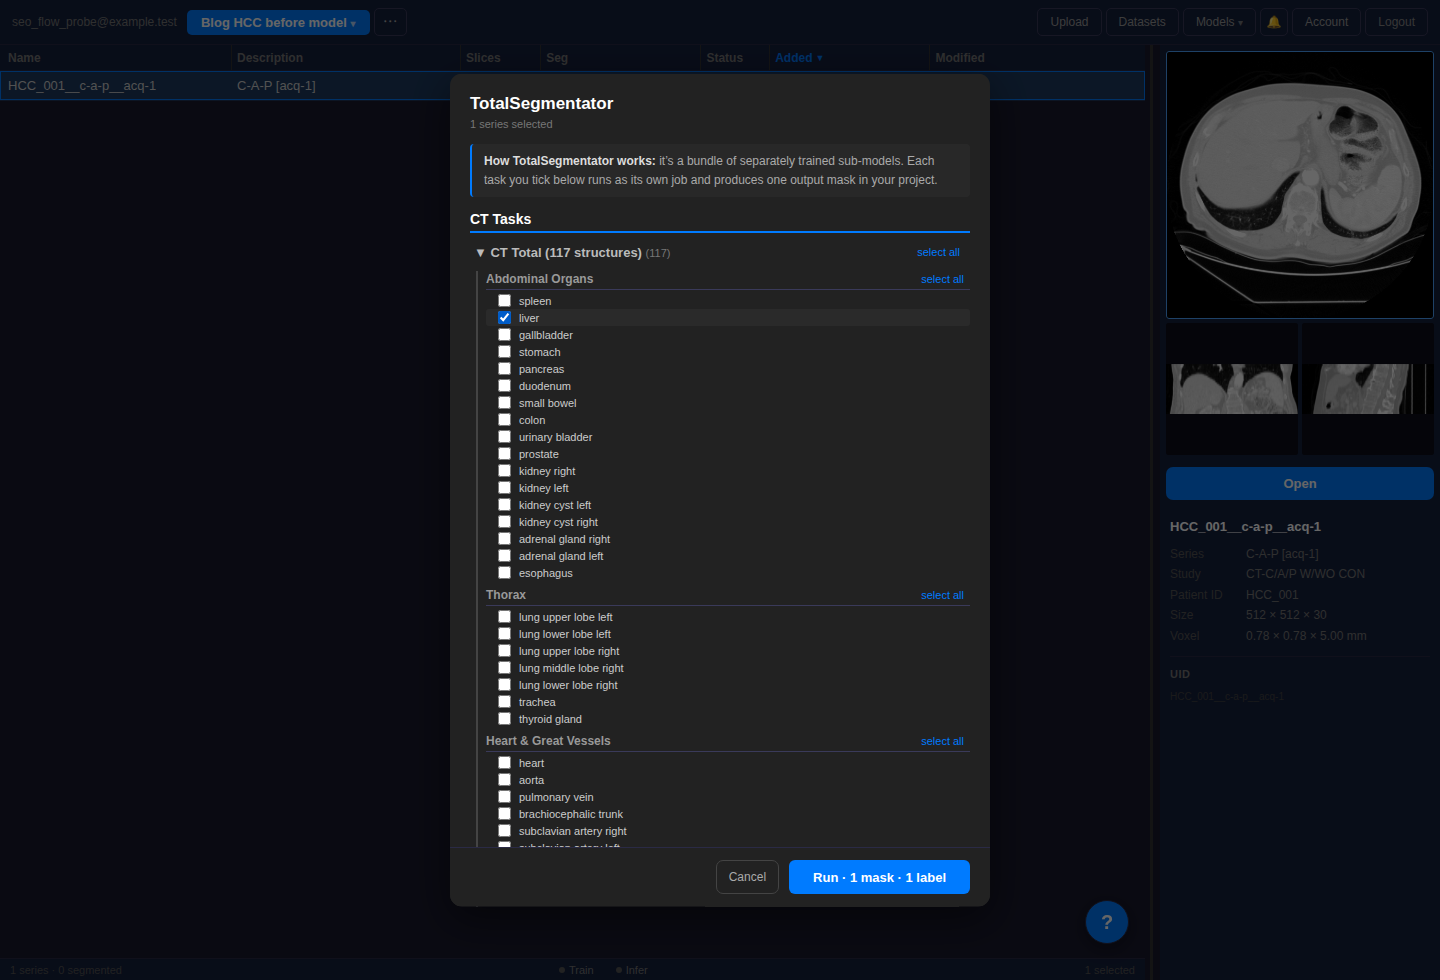
Task: Click the lung middle lobe right label
Action: coord(571,668)
